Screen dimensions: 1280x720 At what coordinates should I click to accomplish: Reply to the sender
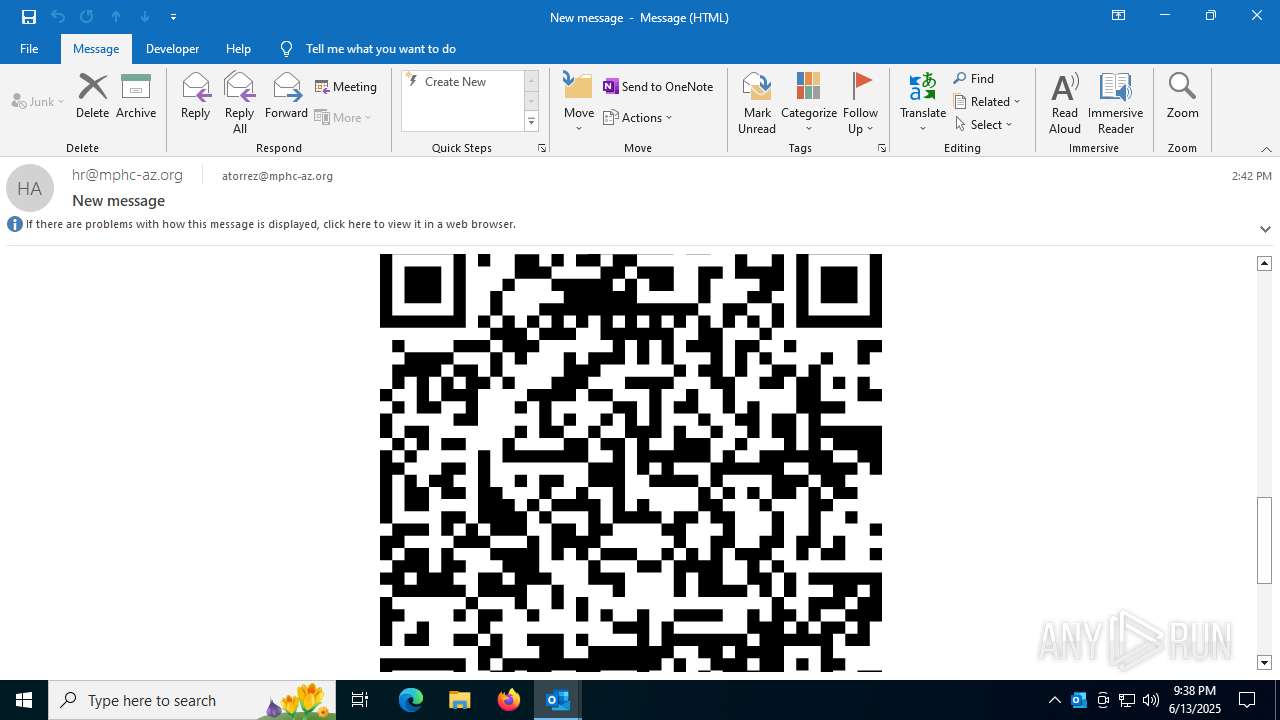pyautogui.click(x=196, y=96)
